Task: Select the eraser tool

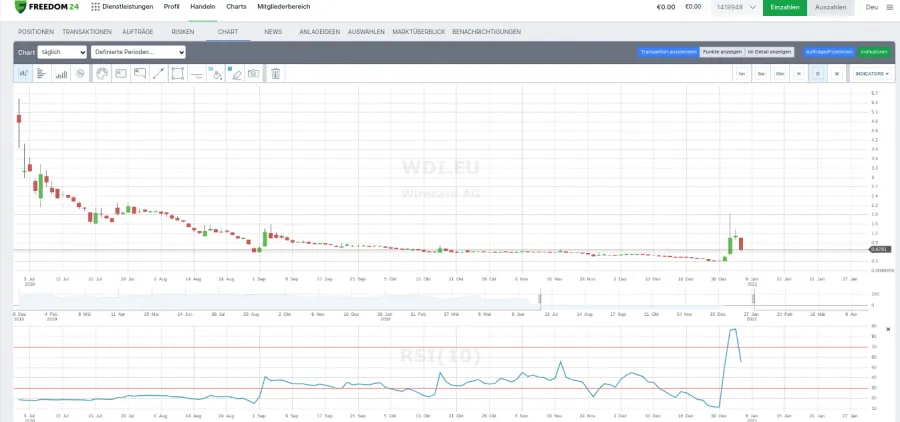Action: click(235, 73)
